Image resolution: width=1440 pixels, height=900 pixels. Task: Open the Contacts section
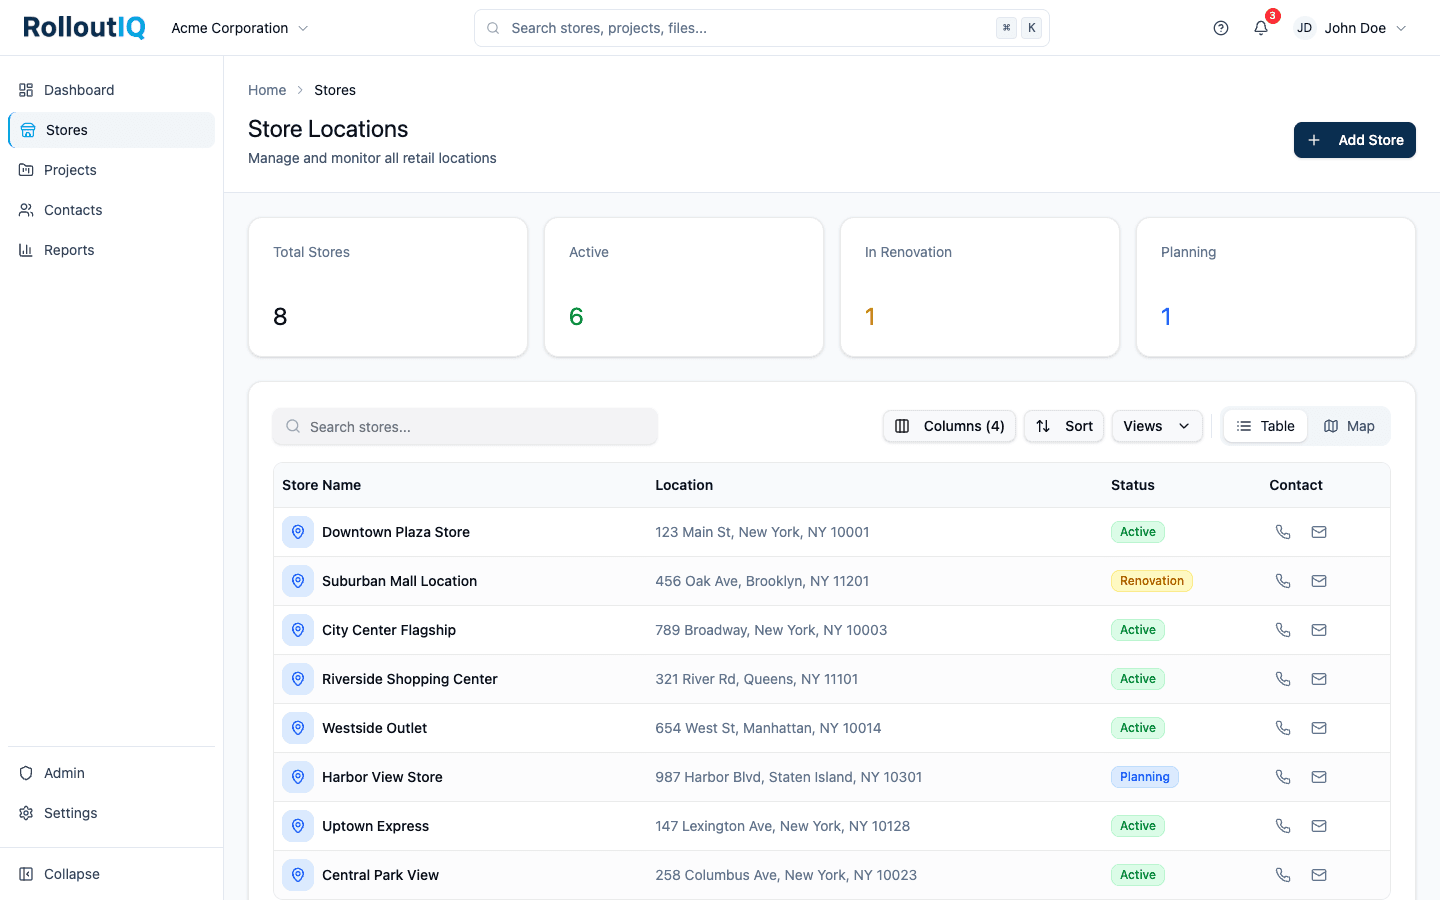[73, 210]
